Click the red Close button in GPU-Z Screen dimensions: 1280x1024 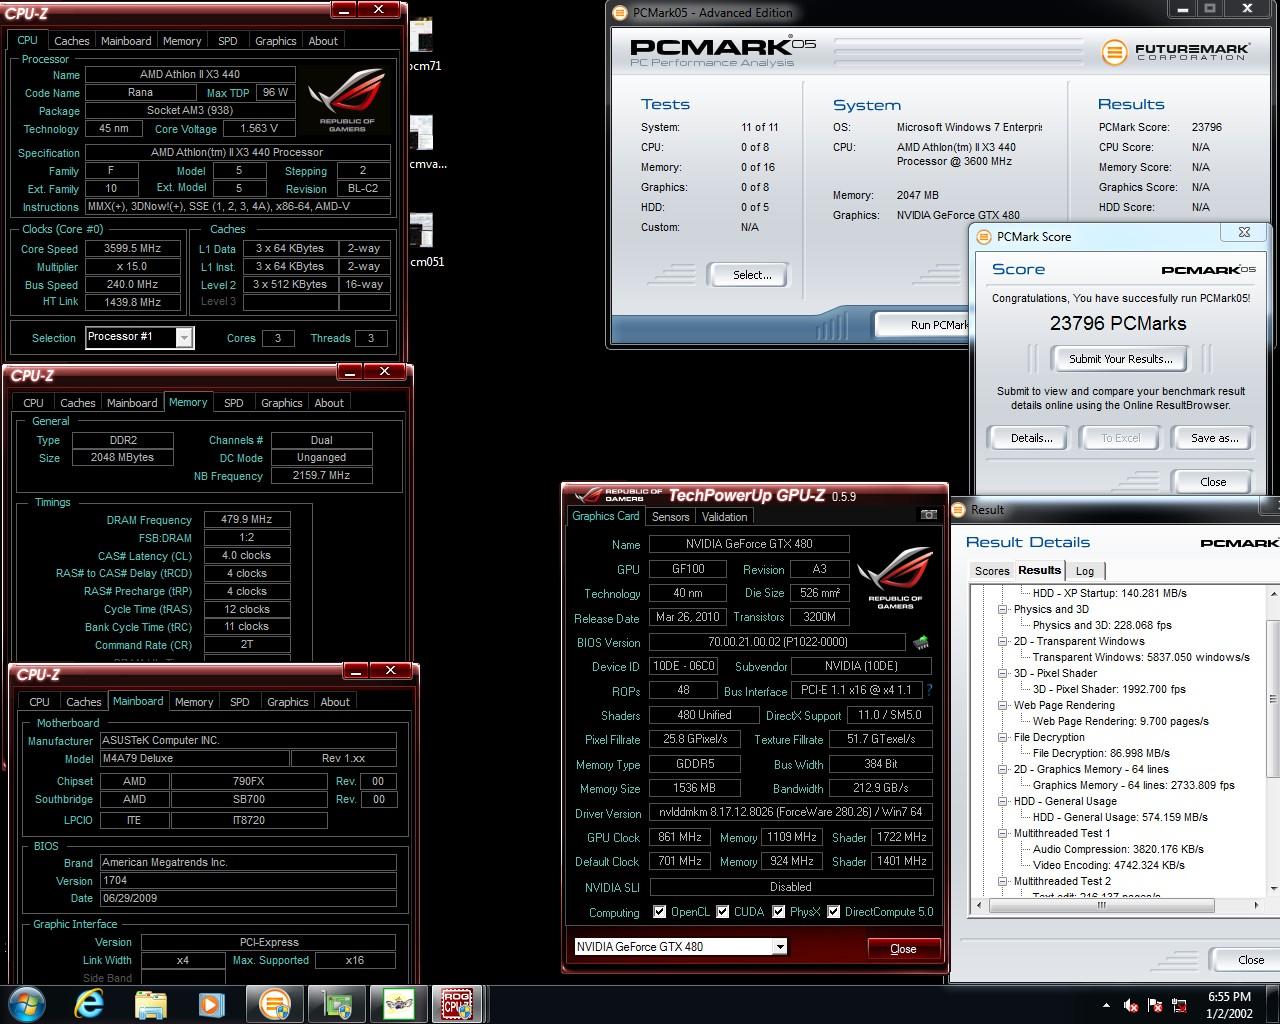pyautogui.click(x=903, y=949)
